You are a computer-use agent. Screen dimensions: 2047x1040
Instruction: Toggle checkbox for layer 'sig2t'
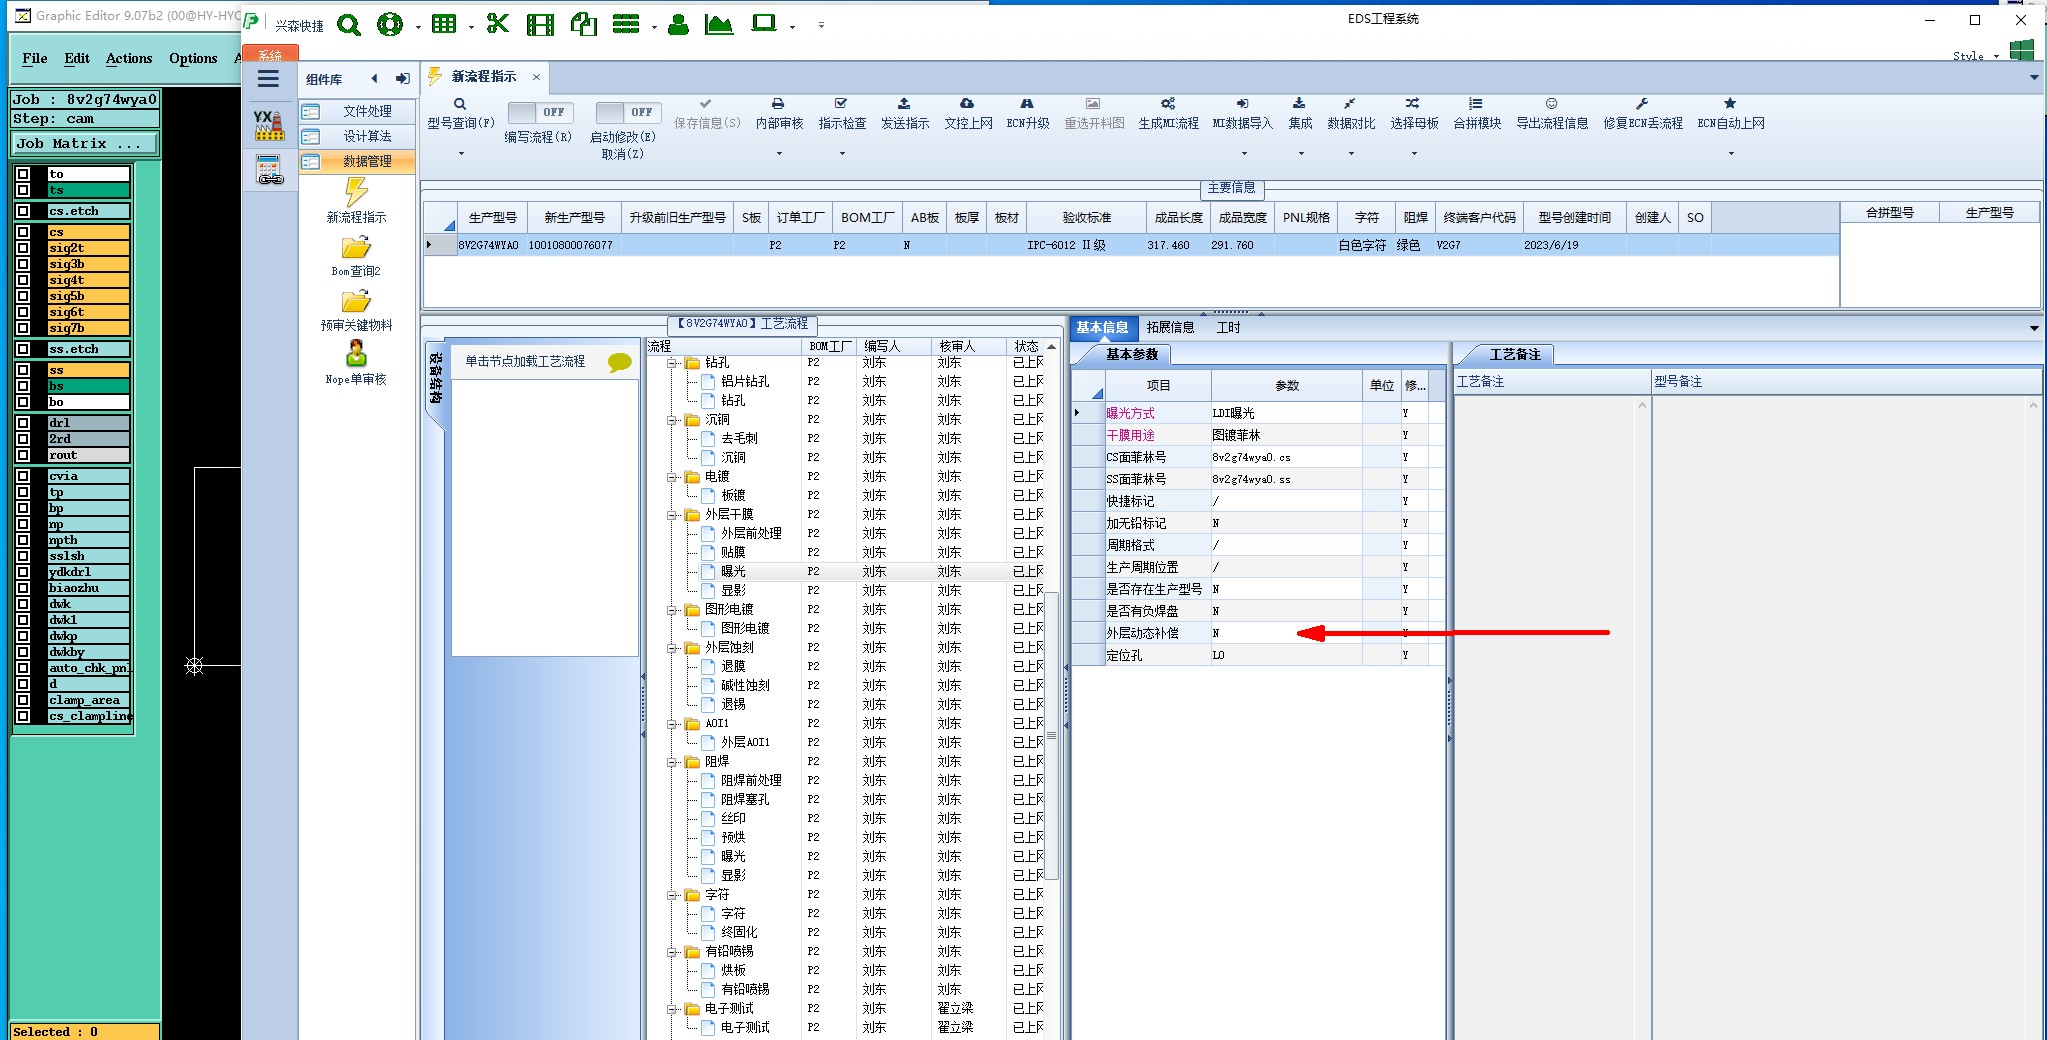click(x=23, y=248)
